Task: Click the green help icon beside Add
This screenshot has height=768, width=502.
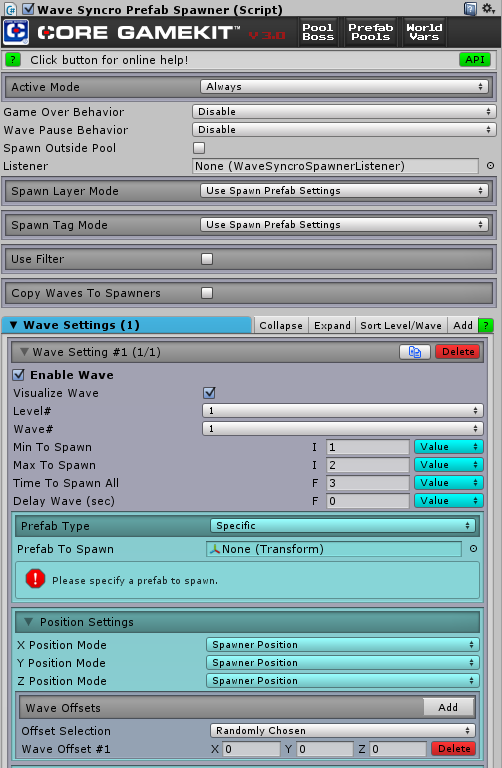Action: click(486, 325)
